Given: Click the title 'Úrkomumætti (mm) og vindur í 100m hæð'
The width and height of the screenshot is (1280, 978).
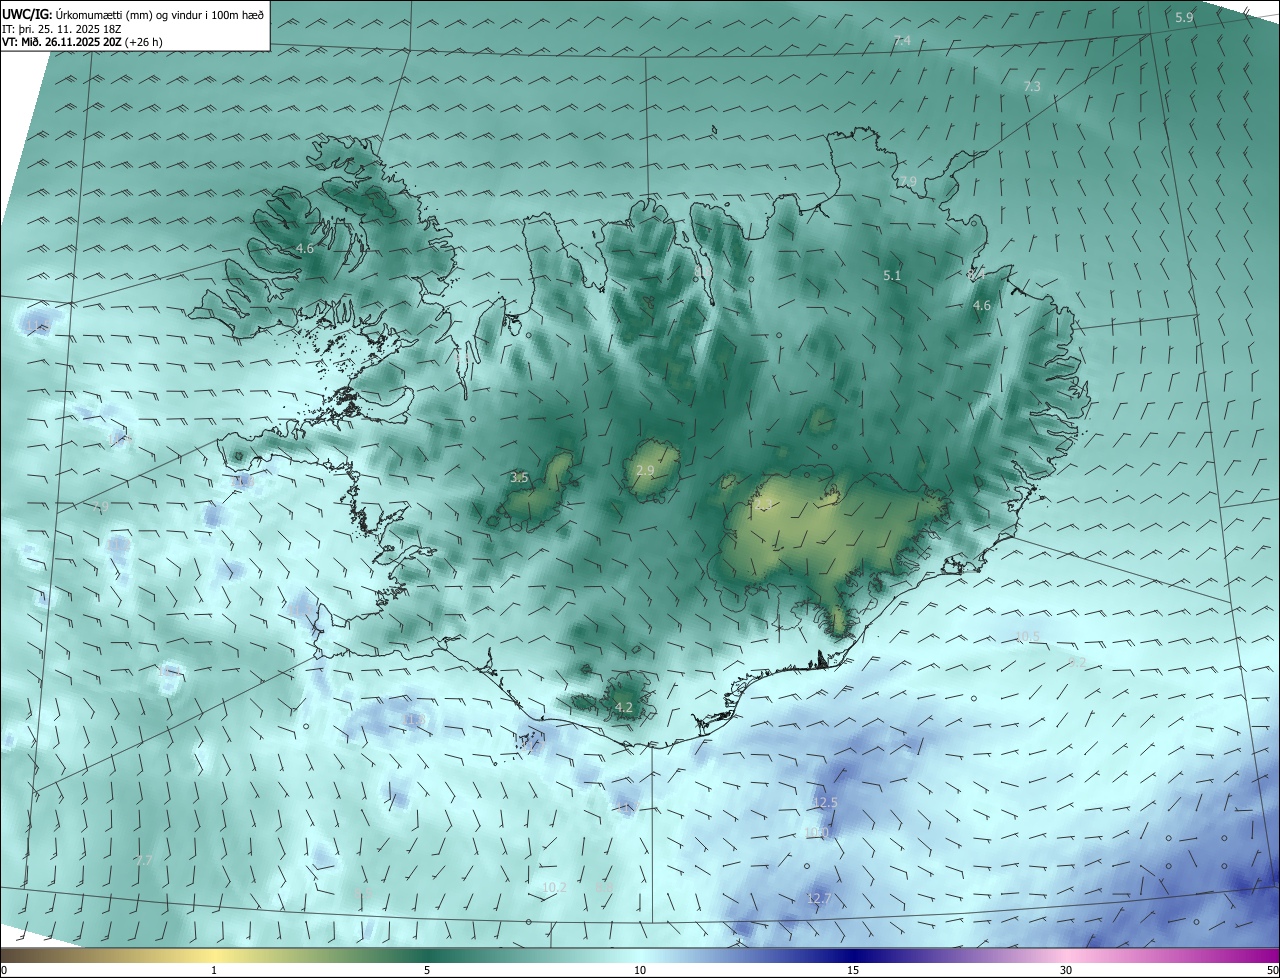Looking at the screenshot, I should [x=160, y=15].
